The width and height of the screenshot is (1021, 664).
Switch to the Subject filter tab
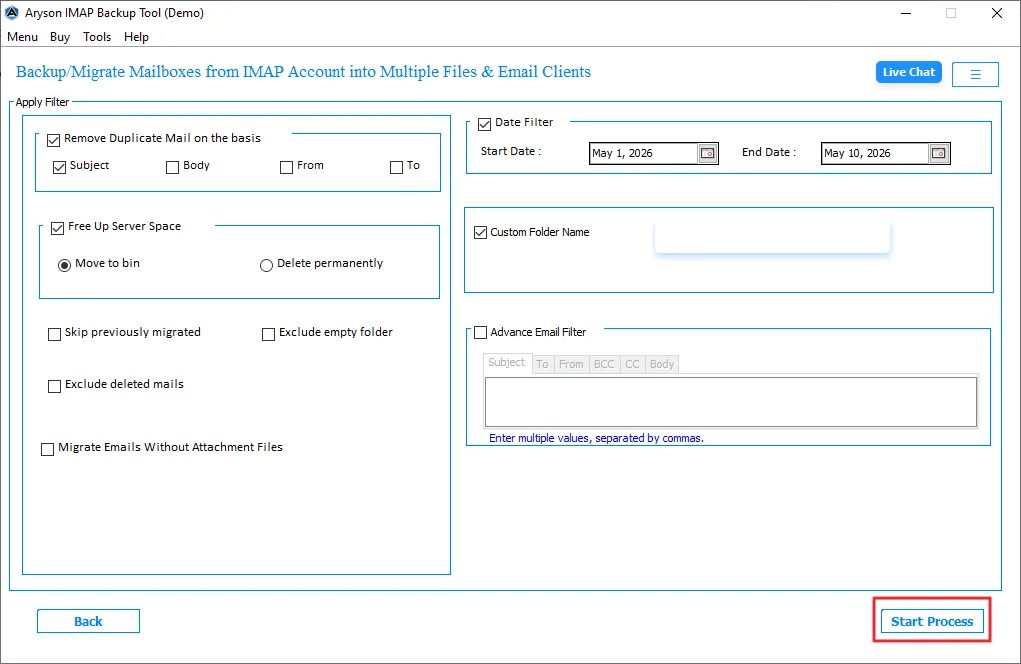coord(507,363)
